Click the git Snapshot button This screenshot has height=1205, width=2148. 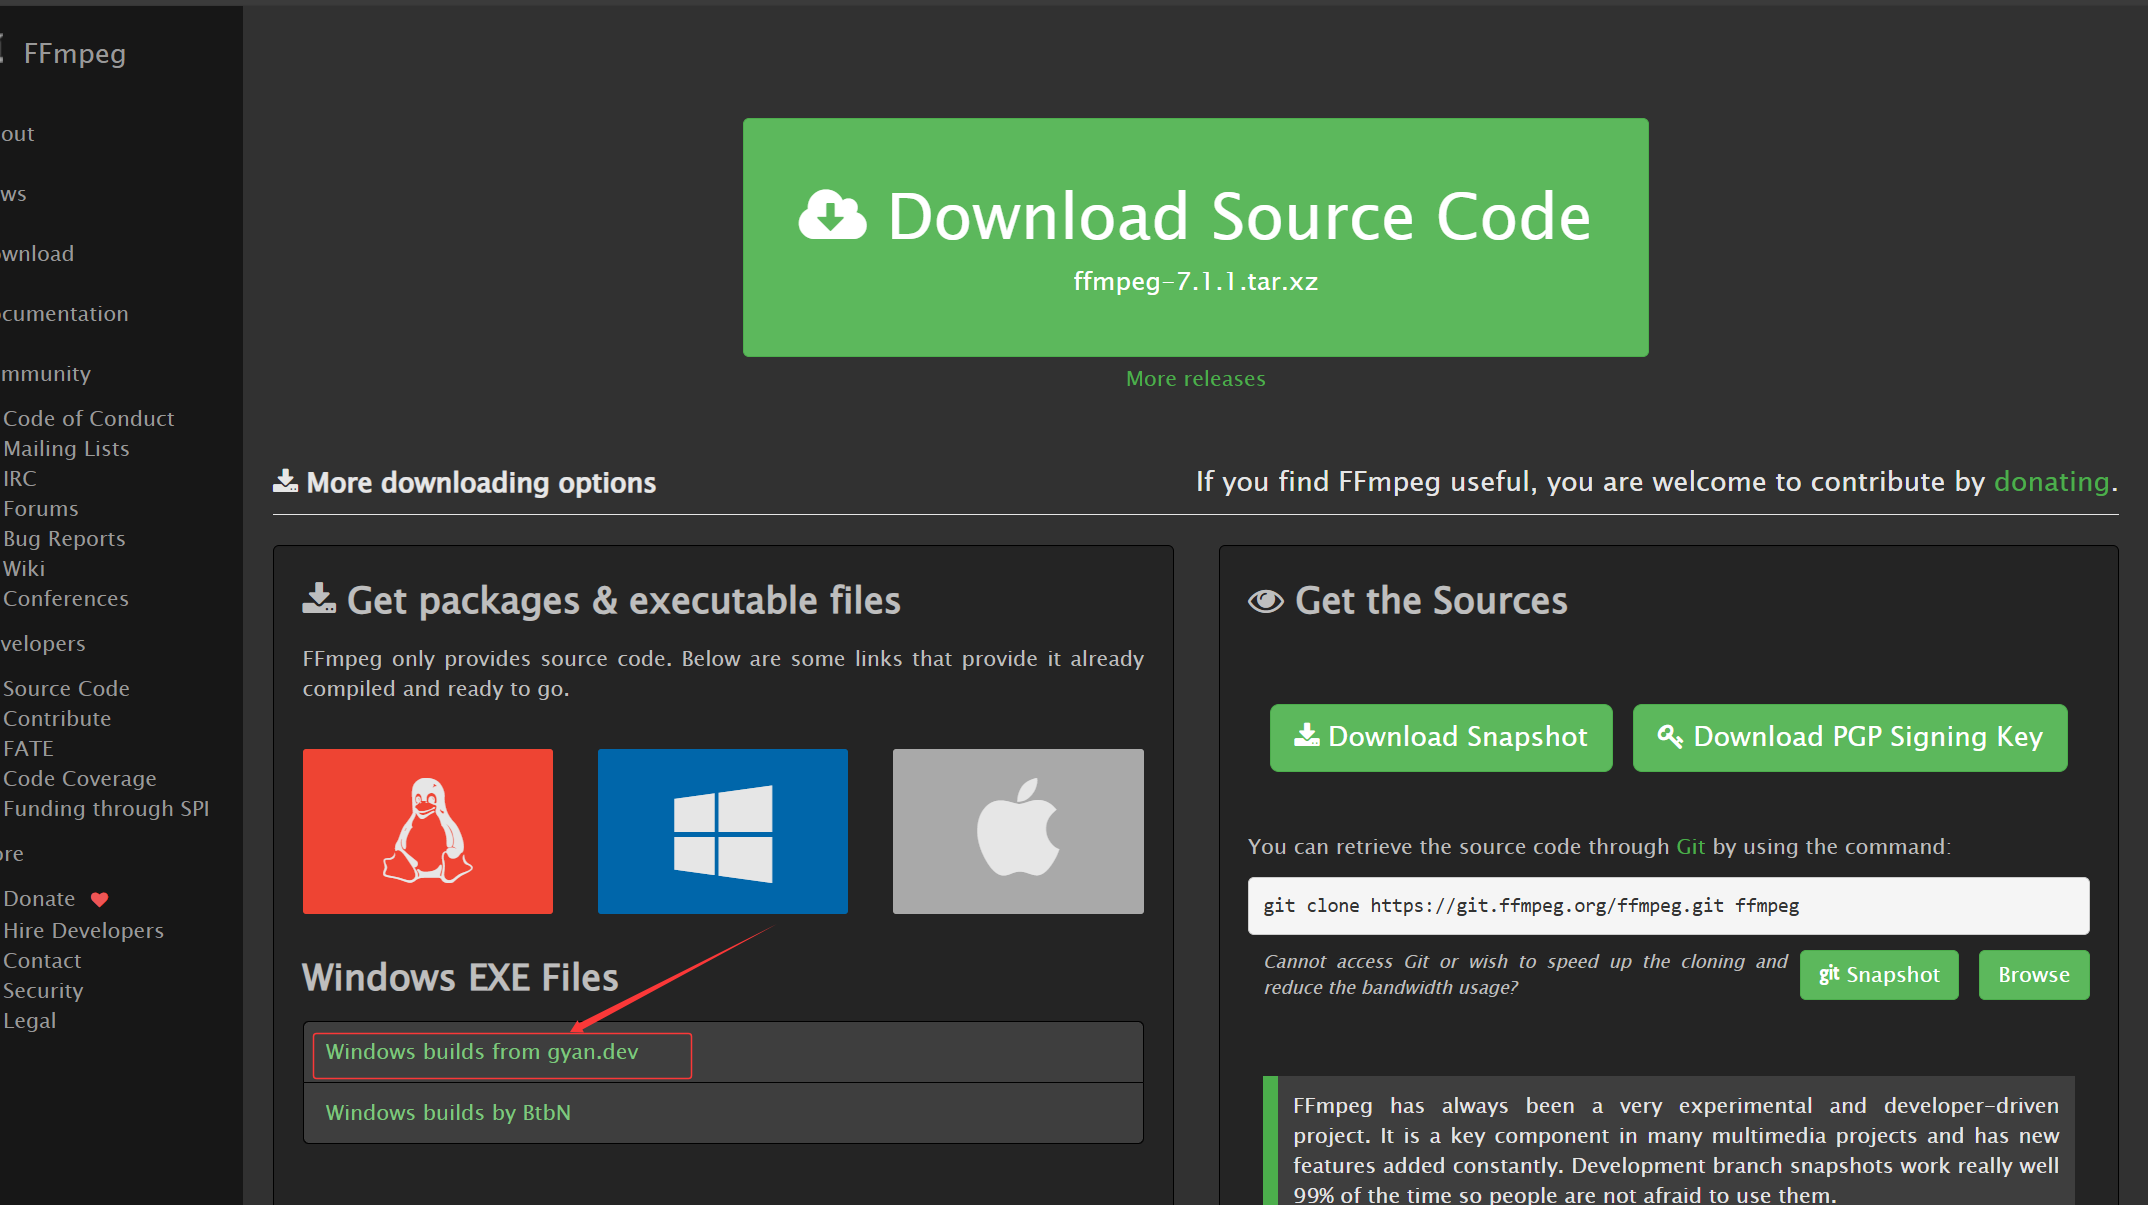tap(1878, 974)
